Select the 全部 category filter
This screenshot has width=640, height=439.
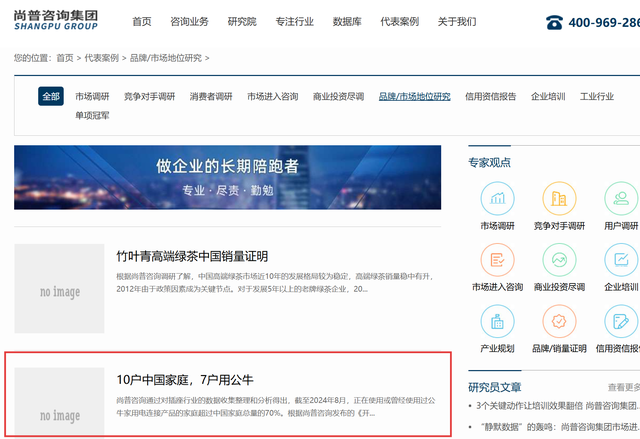pyautogui.click(x=51, y=96)
